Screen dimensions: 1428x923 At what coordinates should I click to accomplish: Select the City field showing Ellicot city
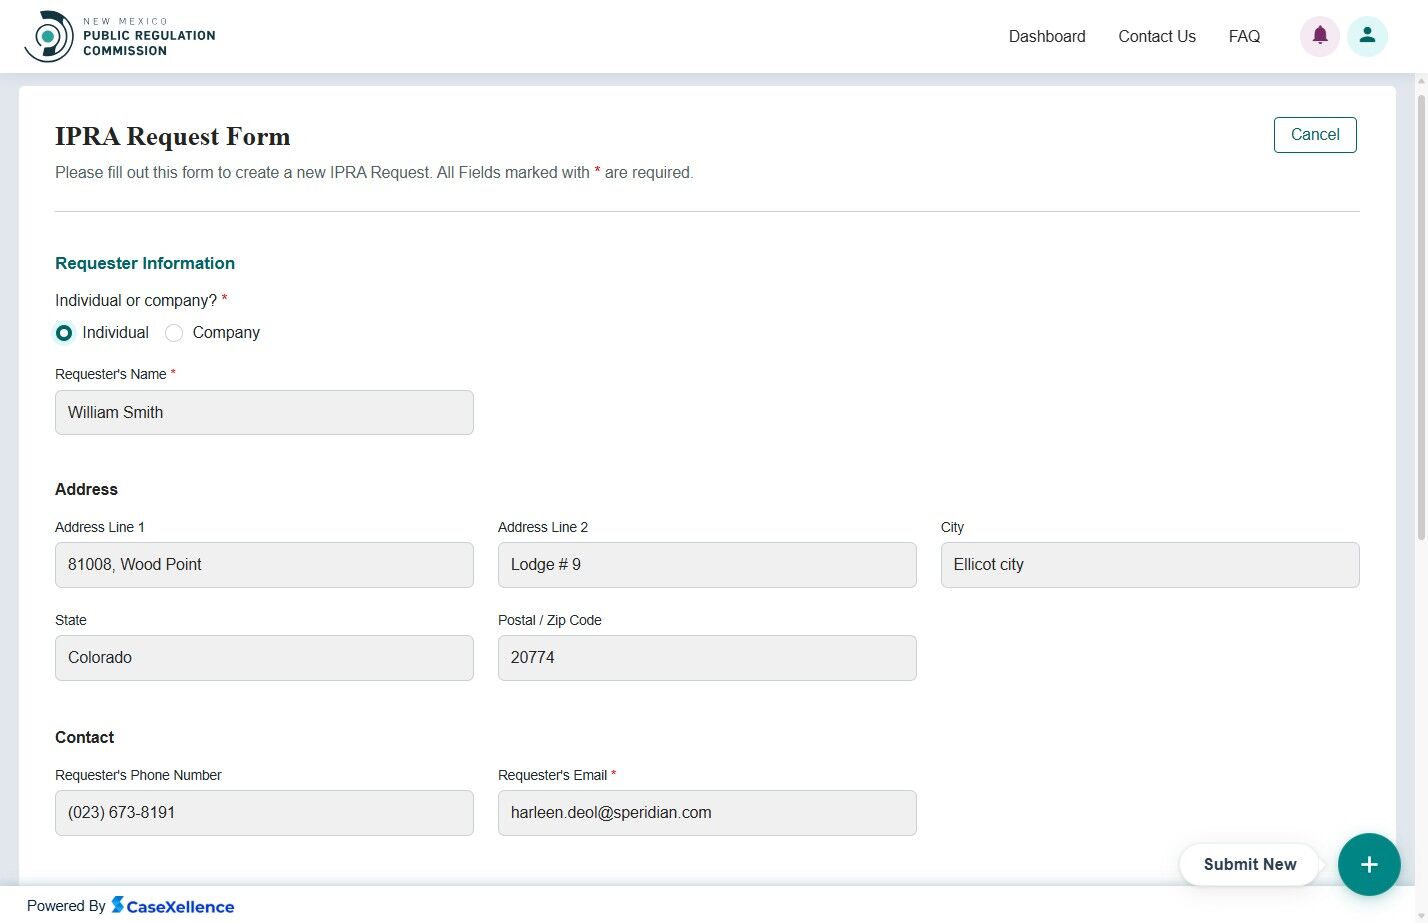coord(1149,564)
